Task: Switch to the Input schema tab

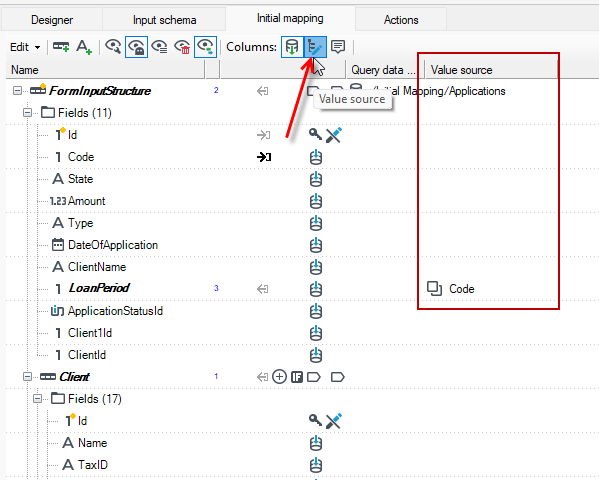Action: [164, 20]
